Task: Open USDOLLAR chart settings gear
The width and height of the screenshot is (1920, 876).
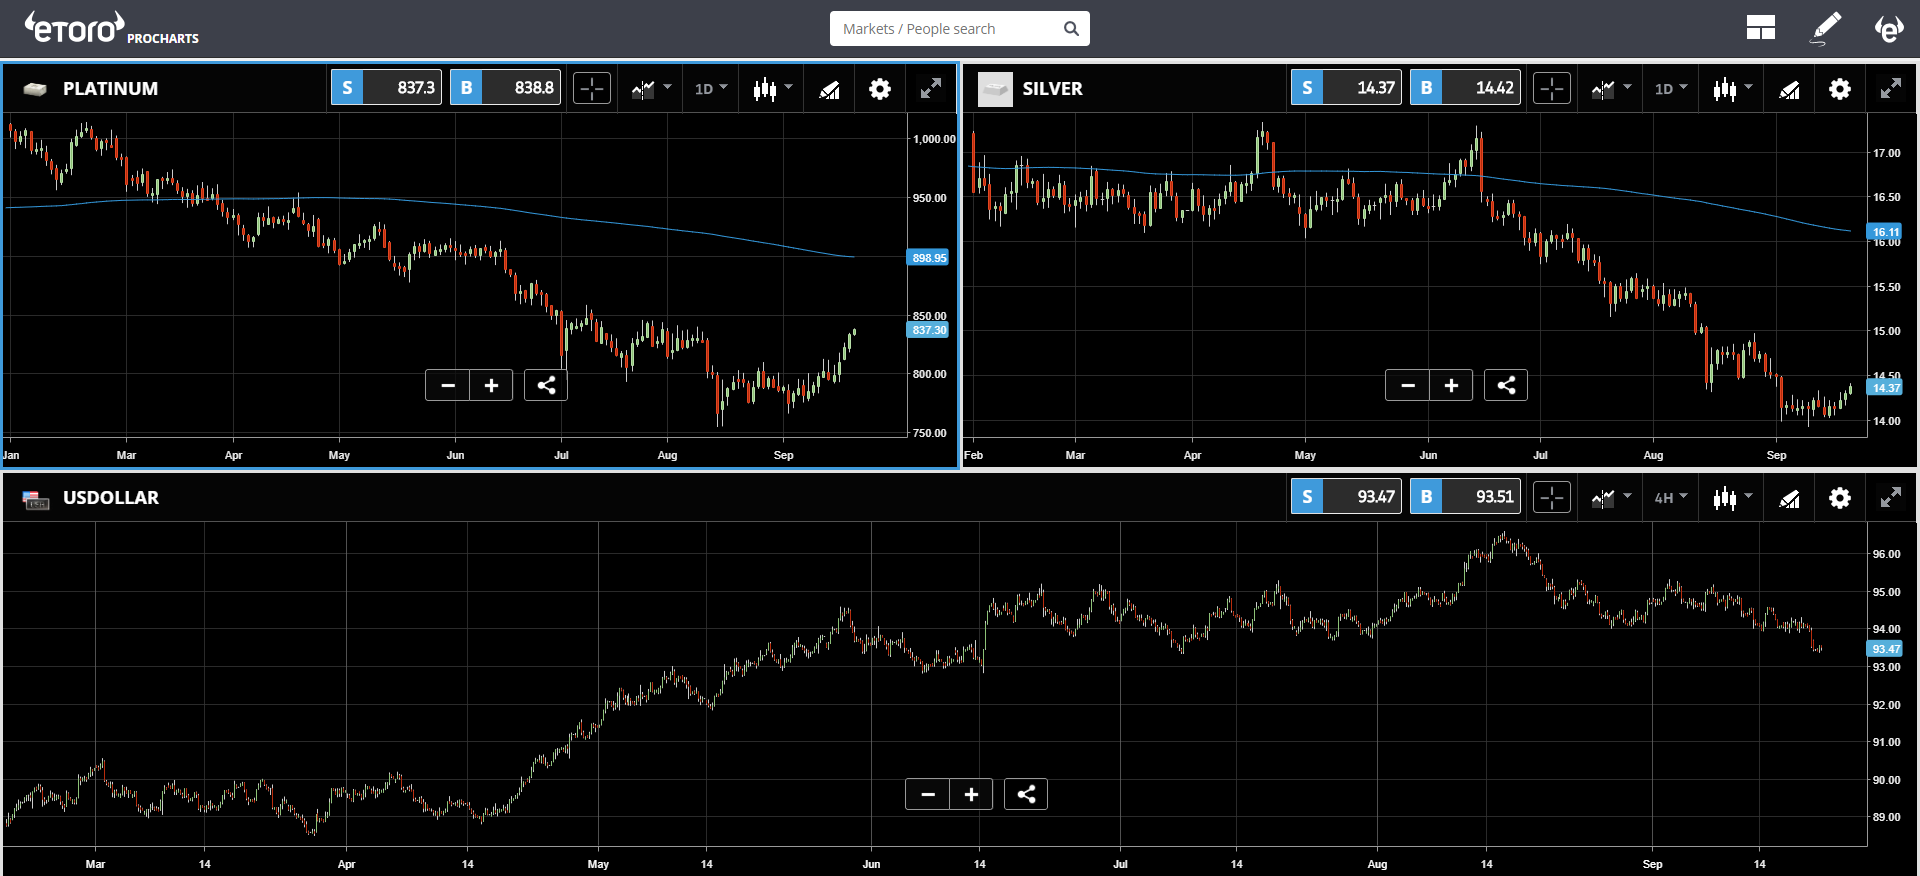Action: [x=1839, y=498]
